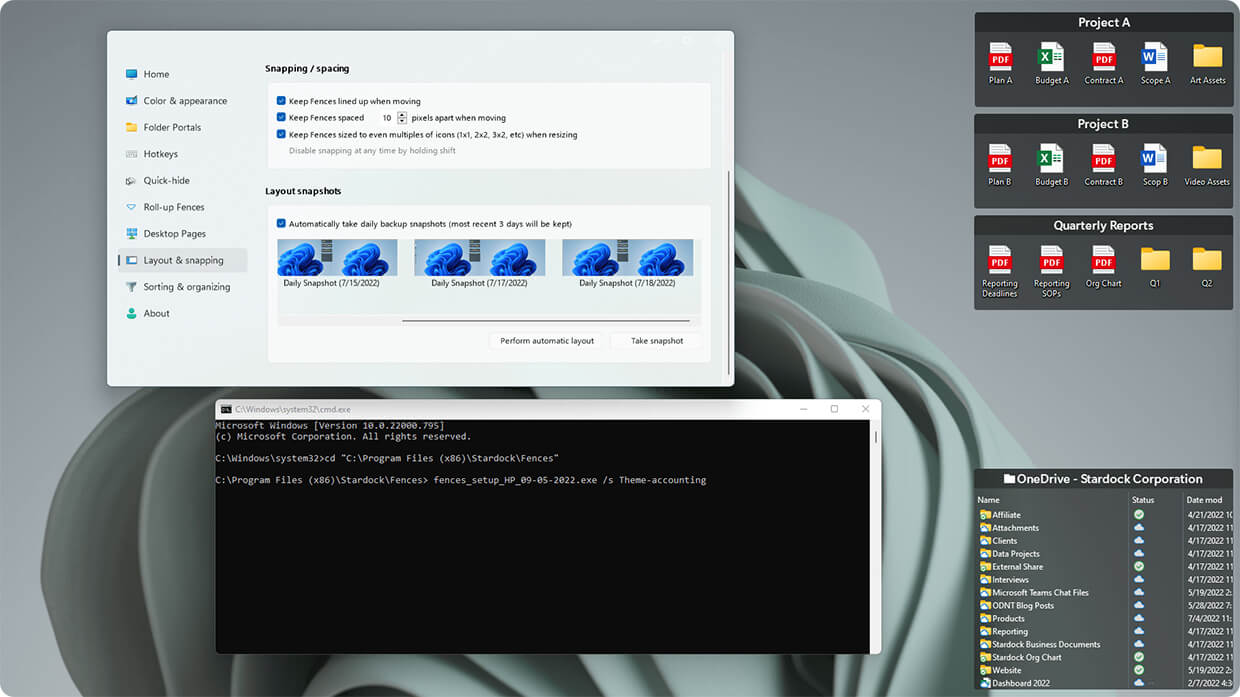Click the fences_setup command line text
Viewport: 1240px width, 697px height.
[570, 481]
